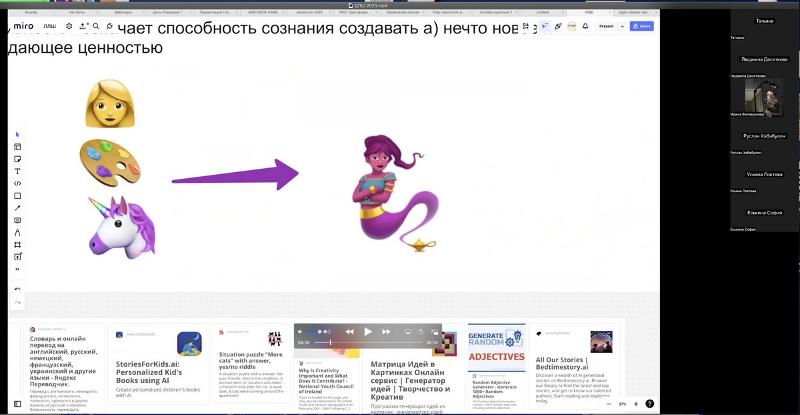Choose the sticky note tool
Viewport: 800px width, 415px height.
(17, 159)
